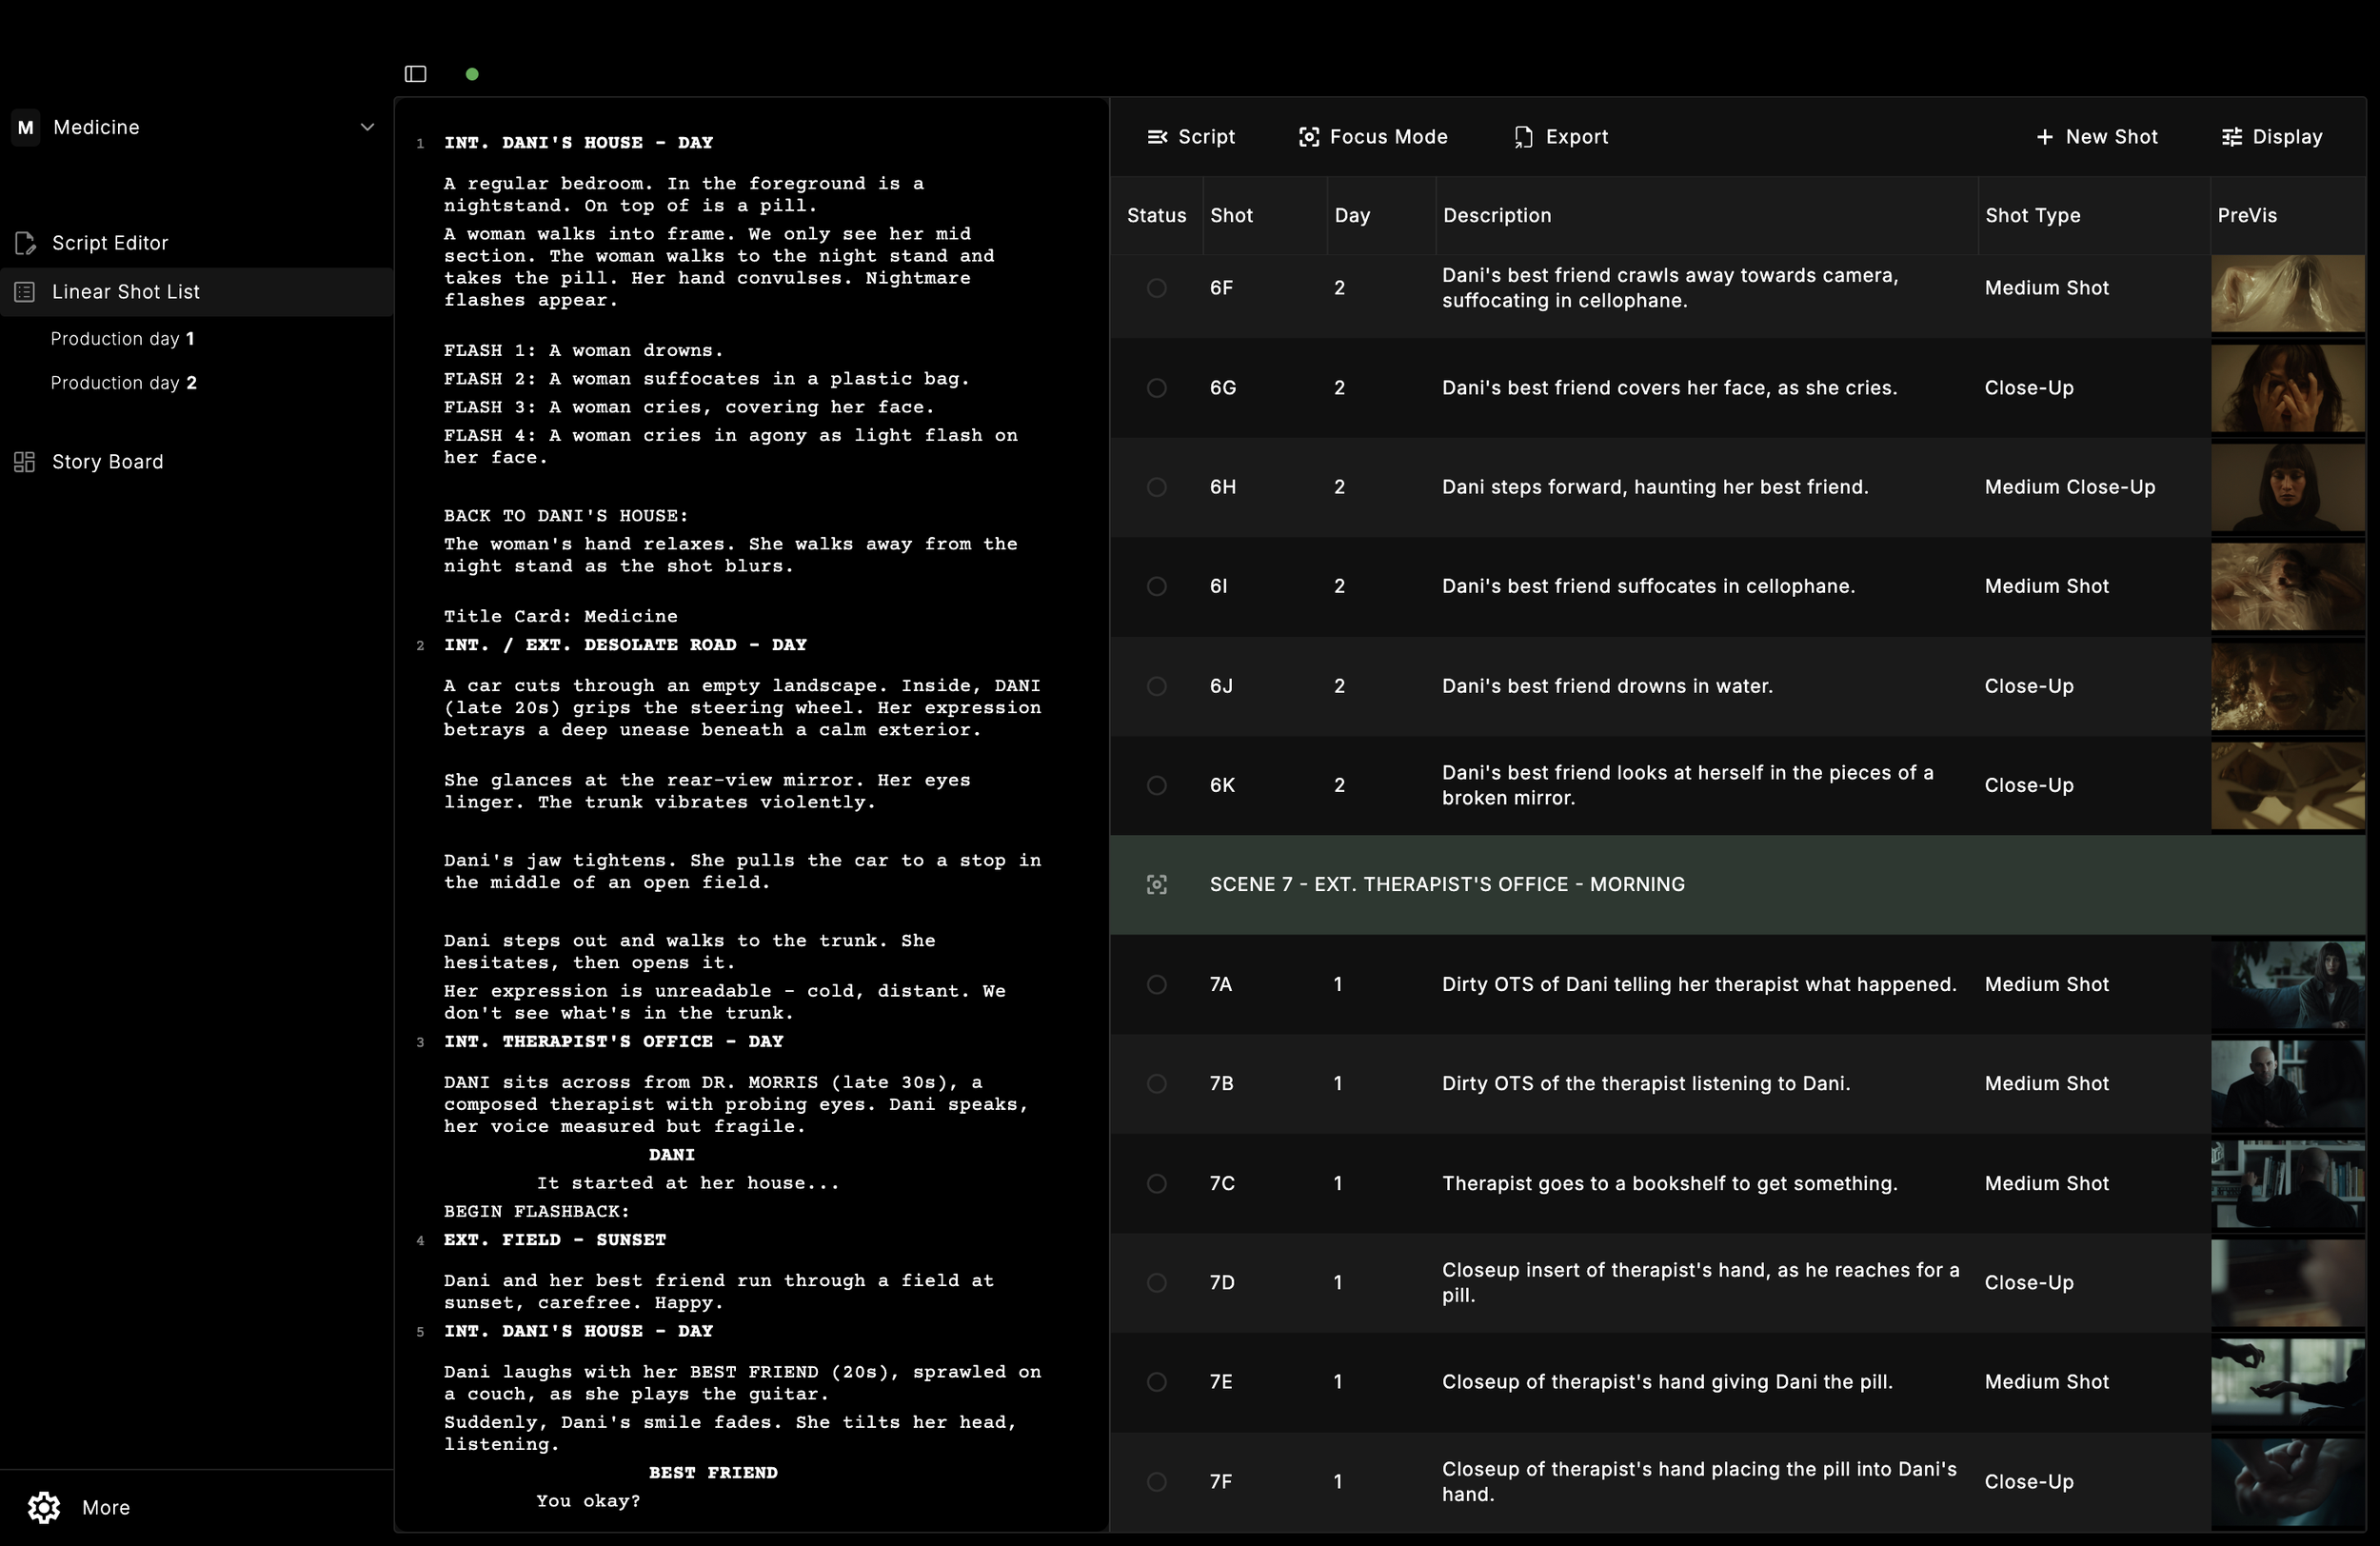
Task: Click the More button
Action: pyautogui.click(x=105, y=1507)
